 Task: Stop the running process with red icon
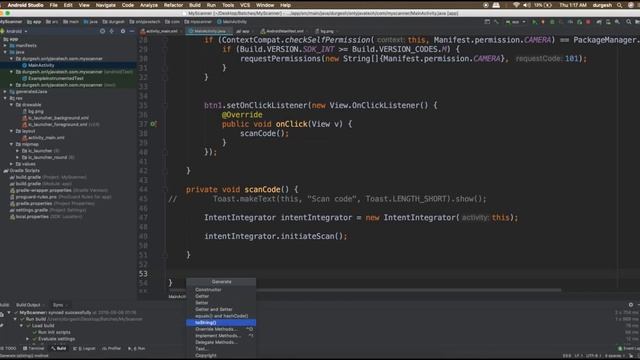[588, 22]
